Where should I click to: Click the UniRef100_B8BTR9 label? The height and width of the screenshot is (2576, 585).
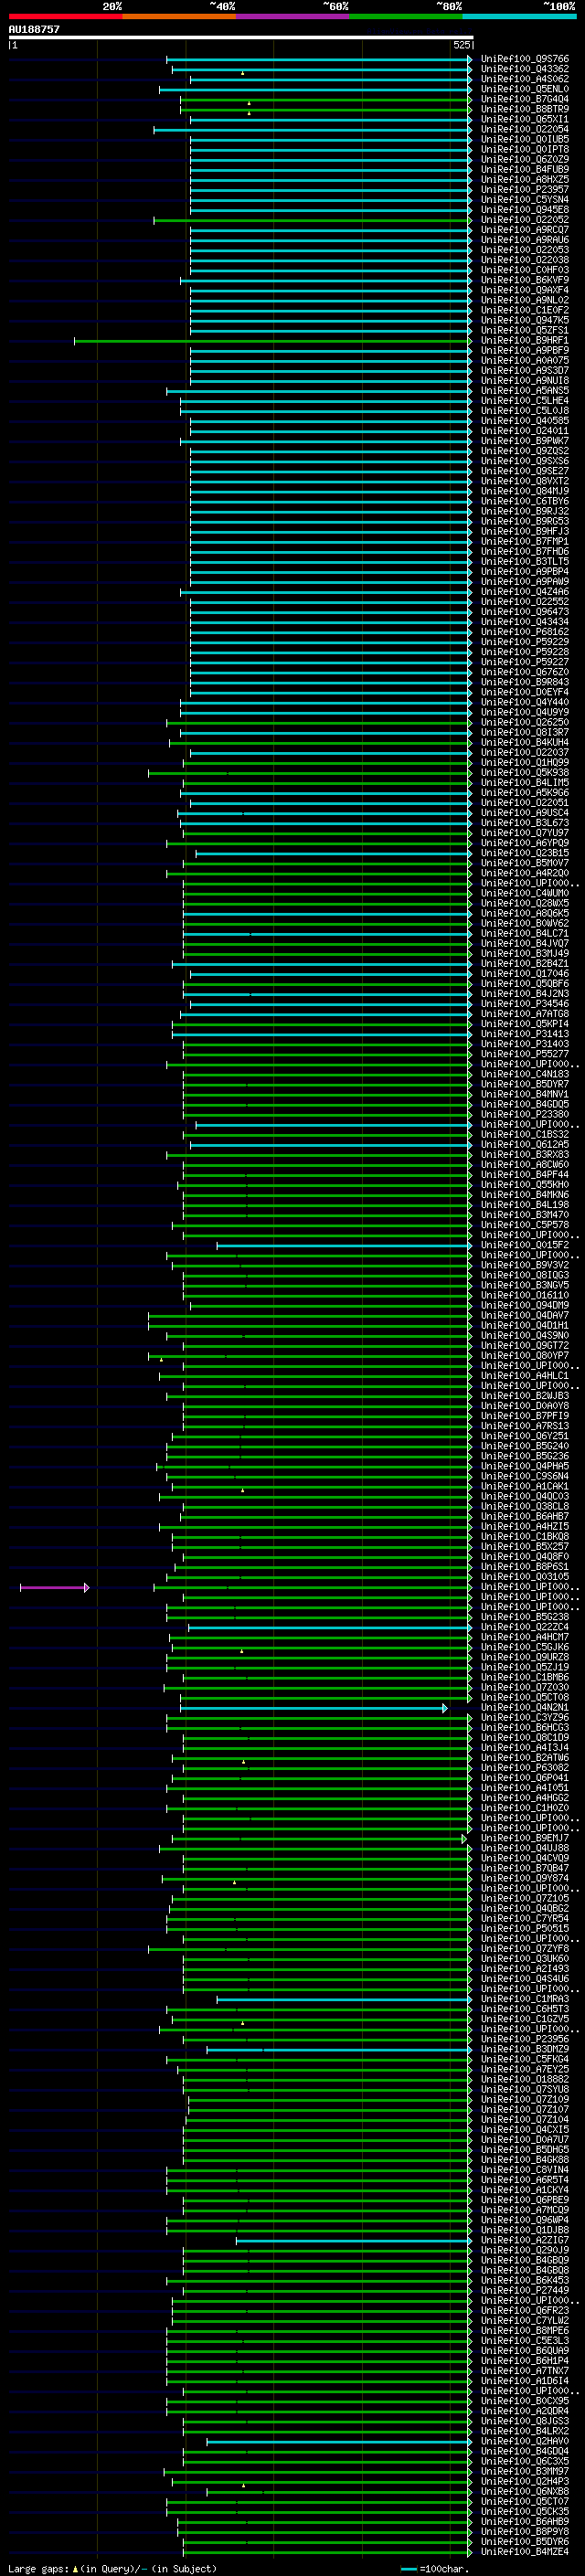coord(525,109)
